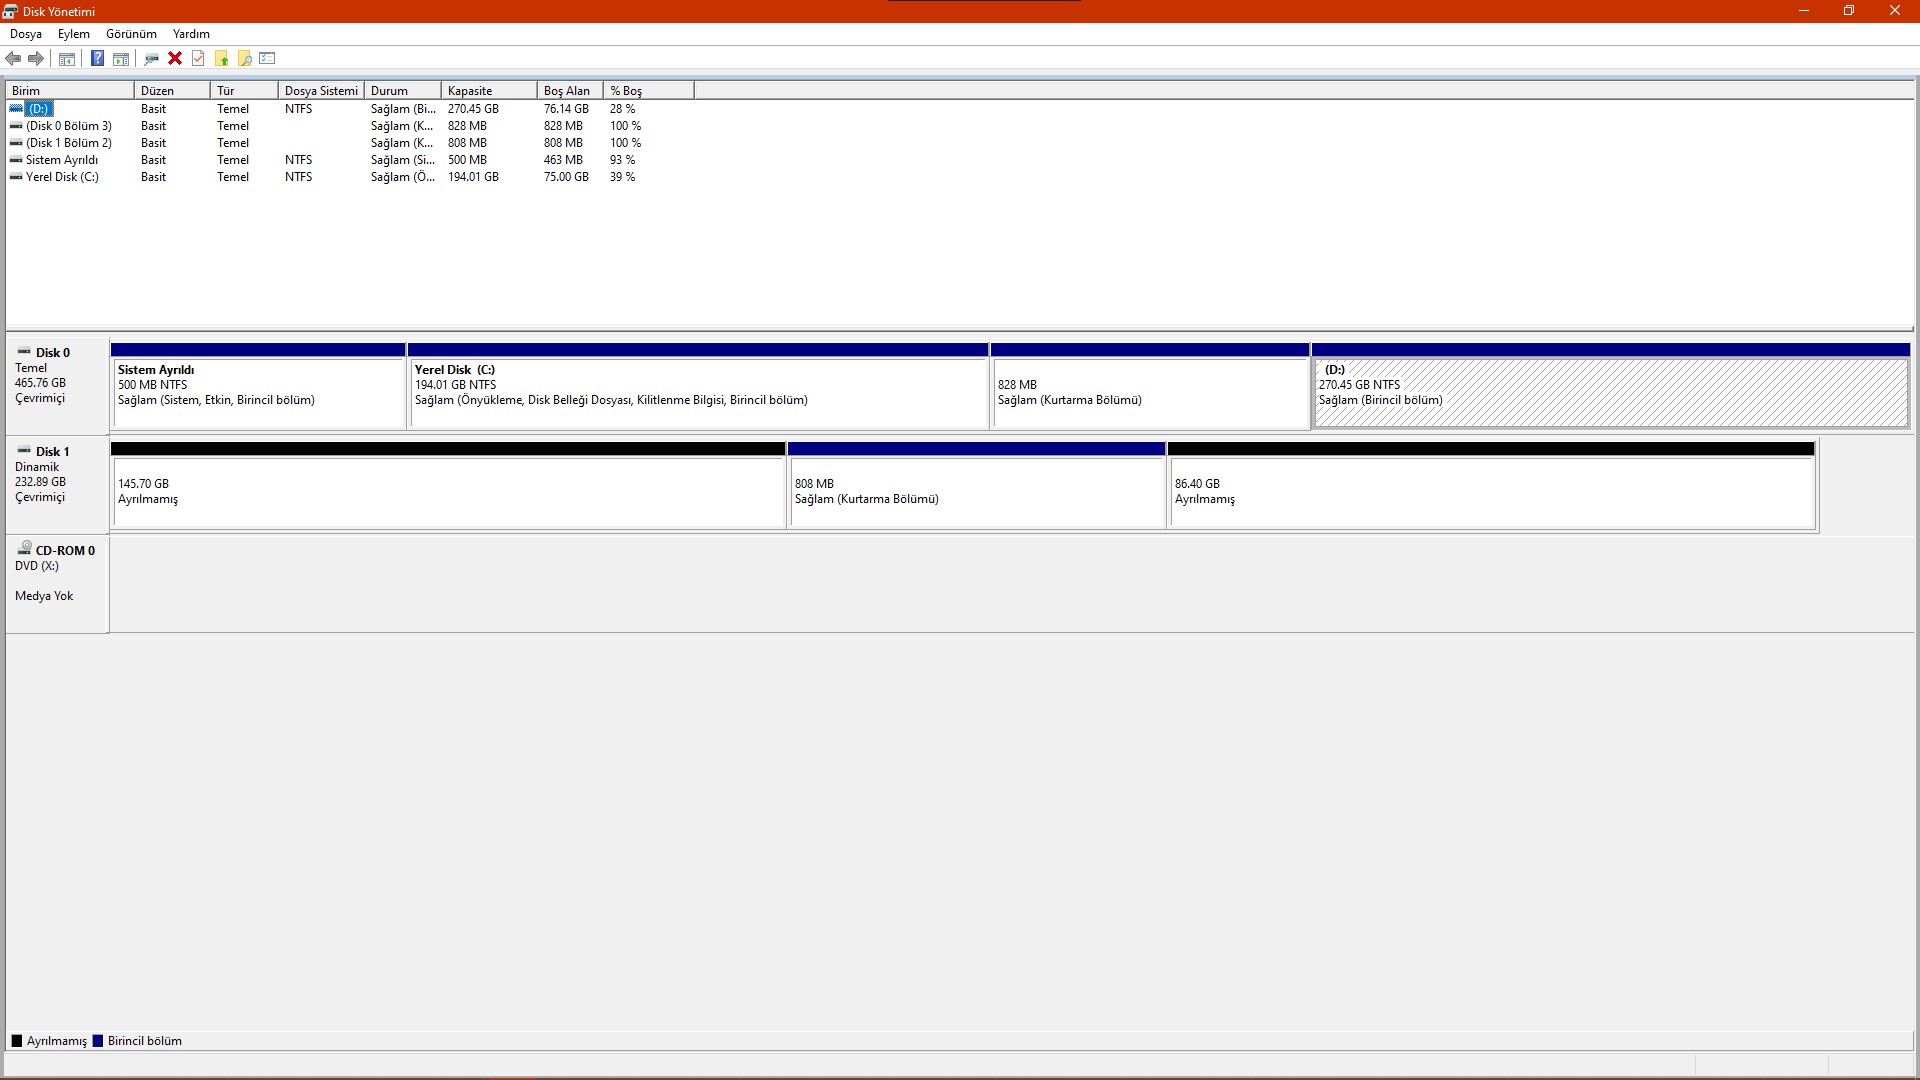Click the (D:) volume drive icon in the list
This screenshot has height=1080, width=1920.
(x=16, y=108)
